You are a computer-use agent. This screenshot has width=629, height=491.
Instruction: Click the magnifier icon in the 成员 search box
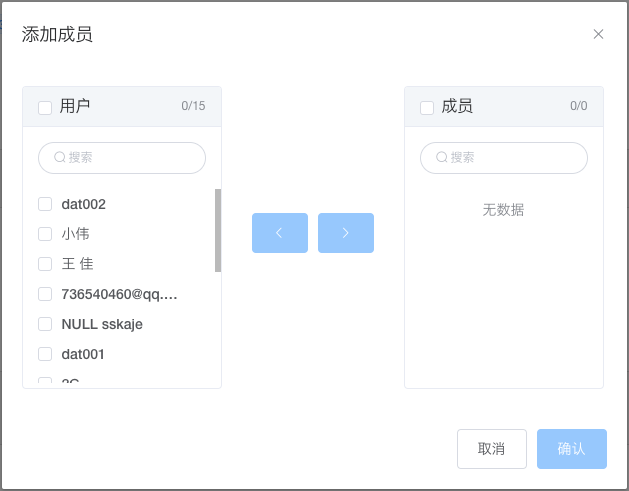[442, 157]
